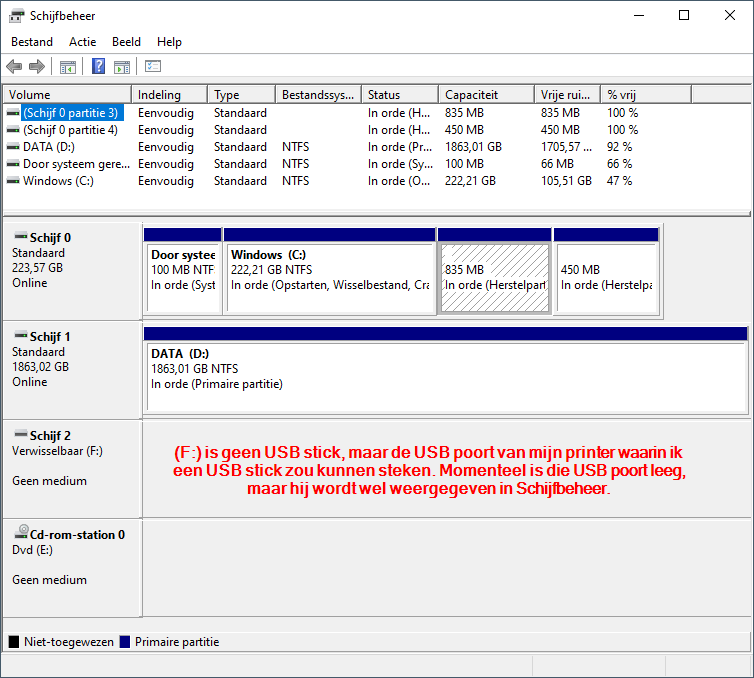754x678 pixels.
Task: Open Help via the blue question mark icon
Action: (99, 67)
